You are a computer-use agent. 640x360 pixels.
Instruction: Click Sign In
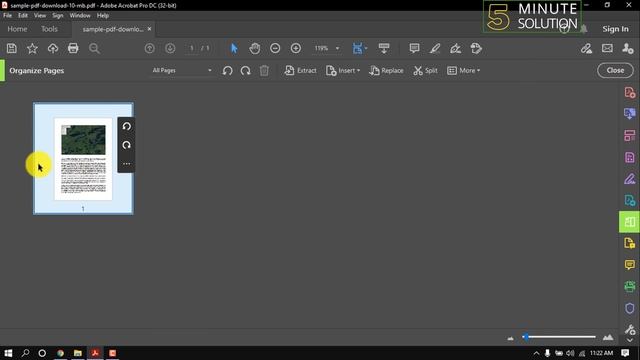pos(616,29)
